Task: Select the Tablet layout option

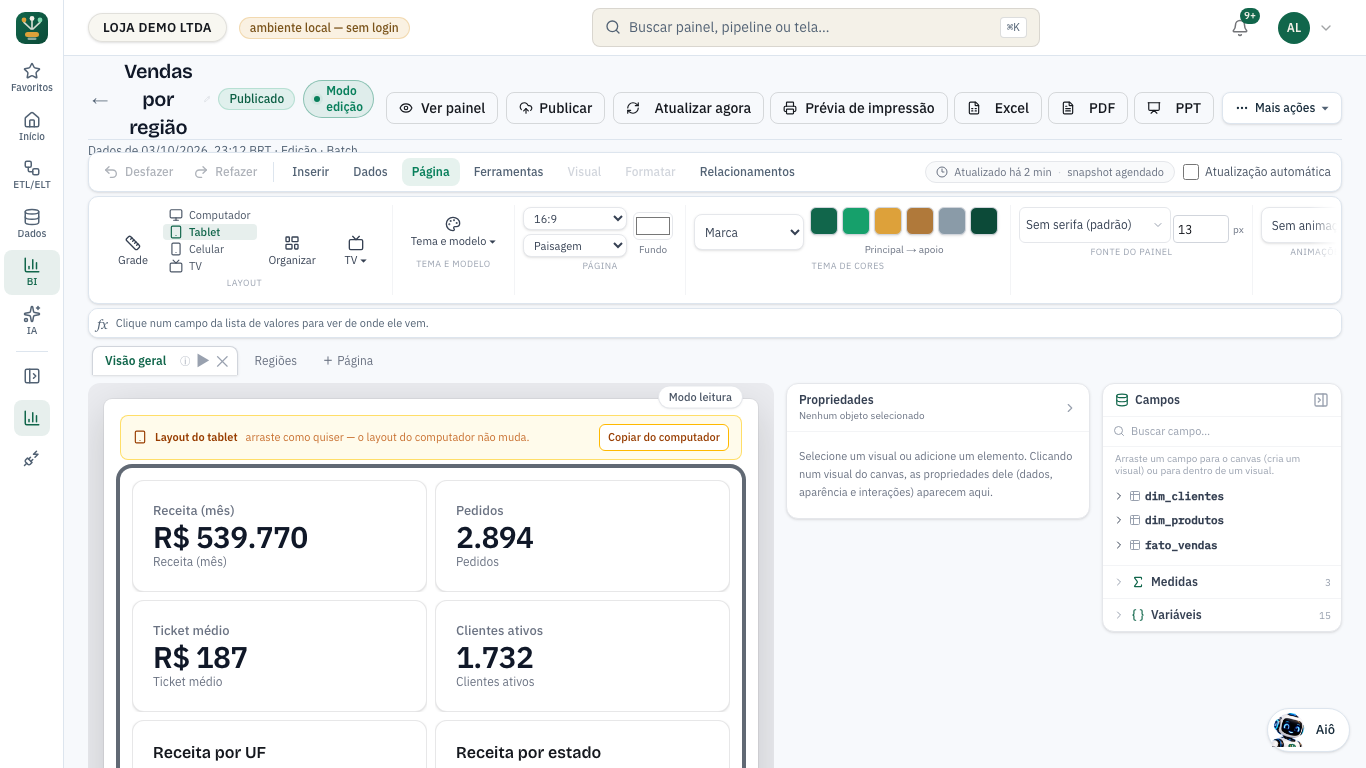Action: click(210, 232)
